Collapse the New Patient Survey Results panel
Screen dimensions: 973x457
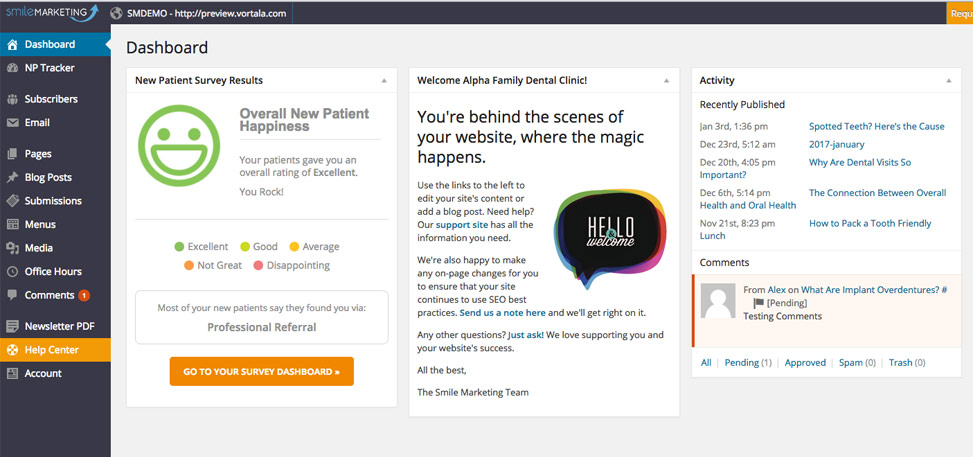[x=384, y=81]
